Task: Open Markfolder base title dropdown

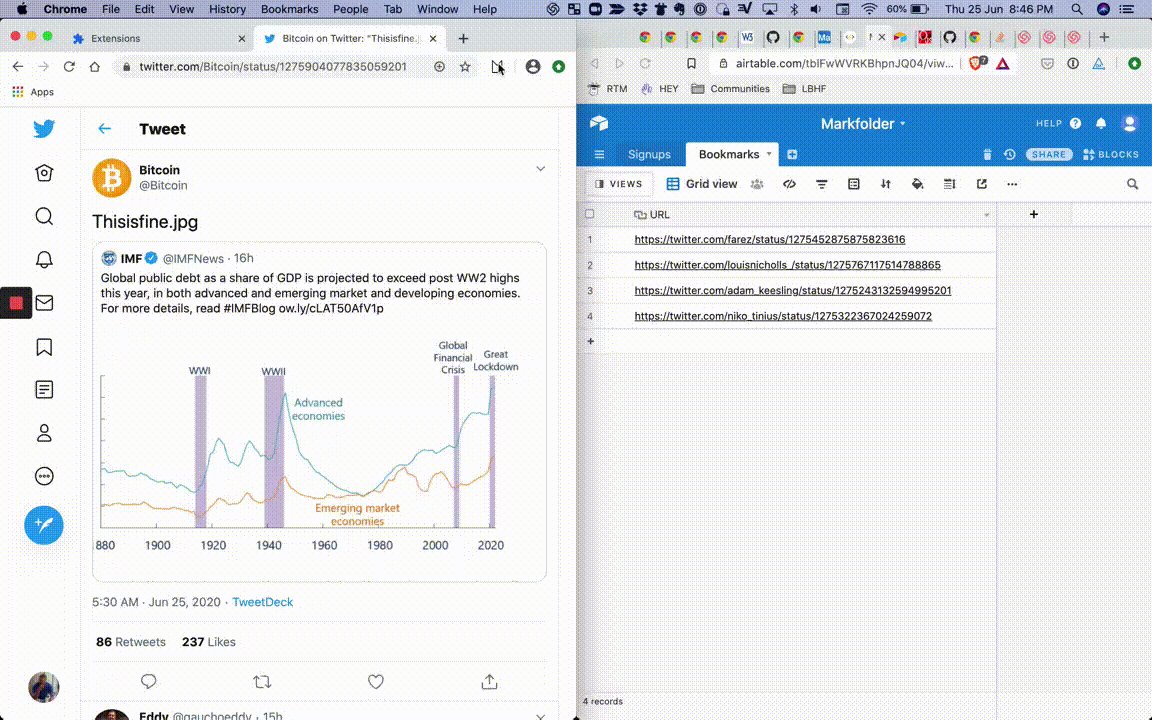Action: click(863, 123)
